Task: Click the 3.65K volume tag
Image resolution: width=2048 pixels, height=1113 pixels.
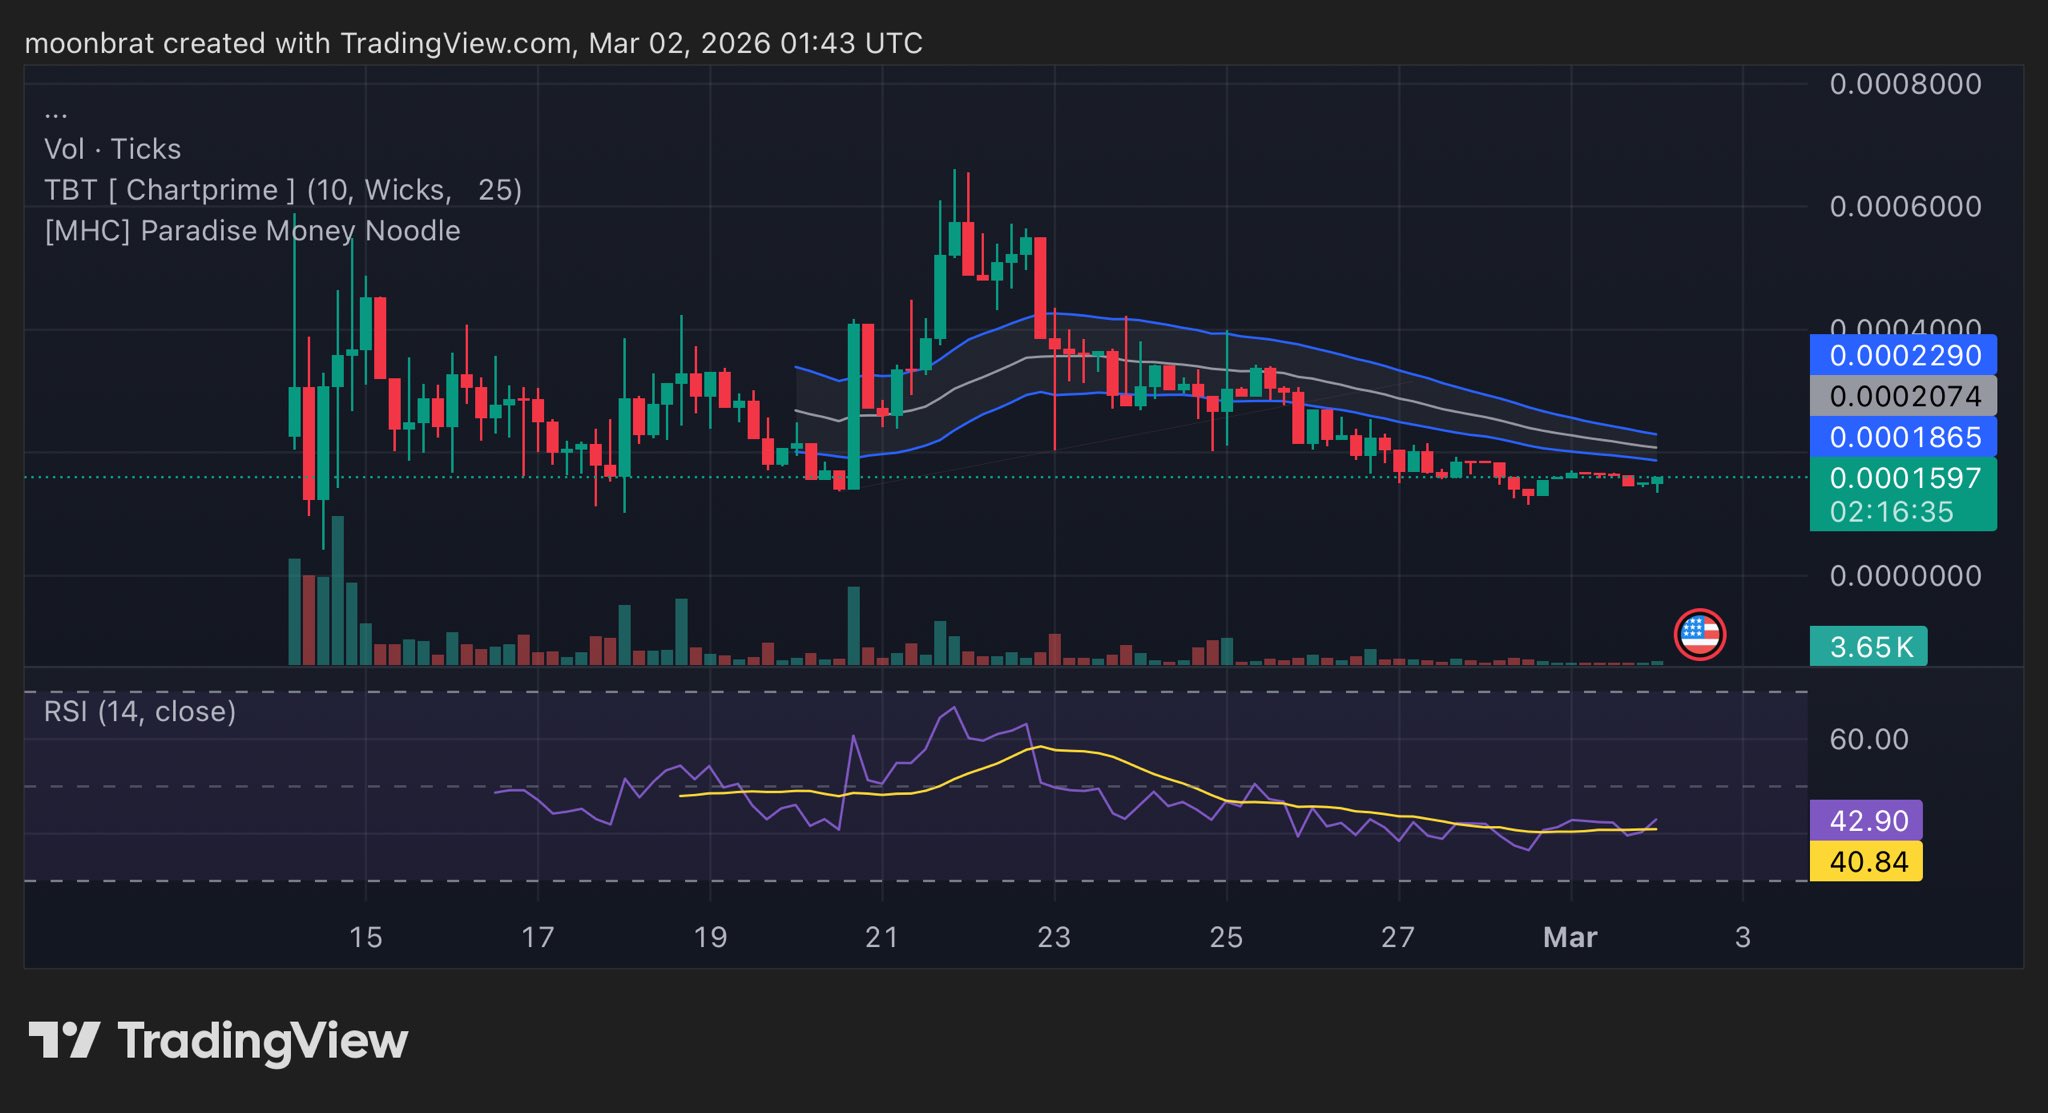Action: 1868,647
